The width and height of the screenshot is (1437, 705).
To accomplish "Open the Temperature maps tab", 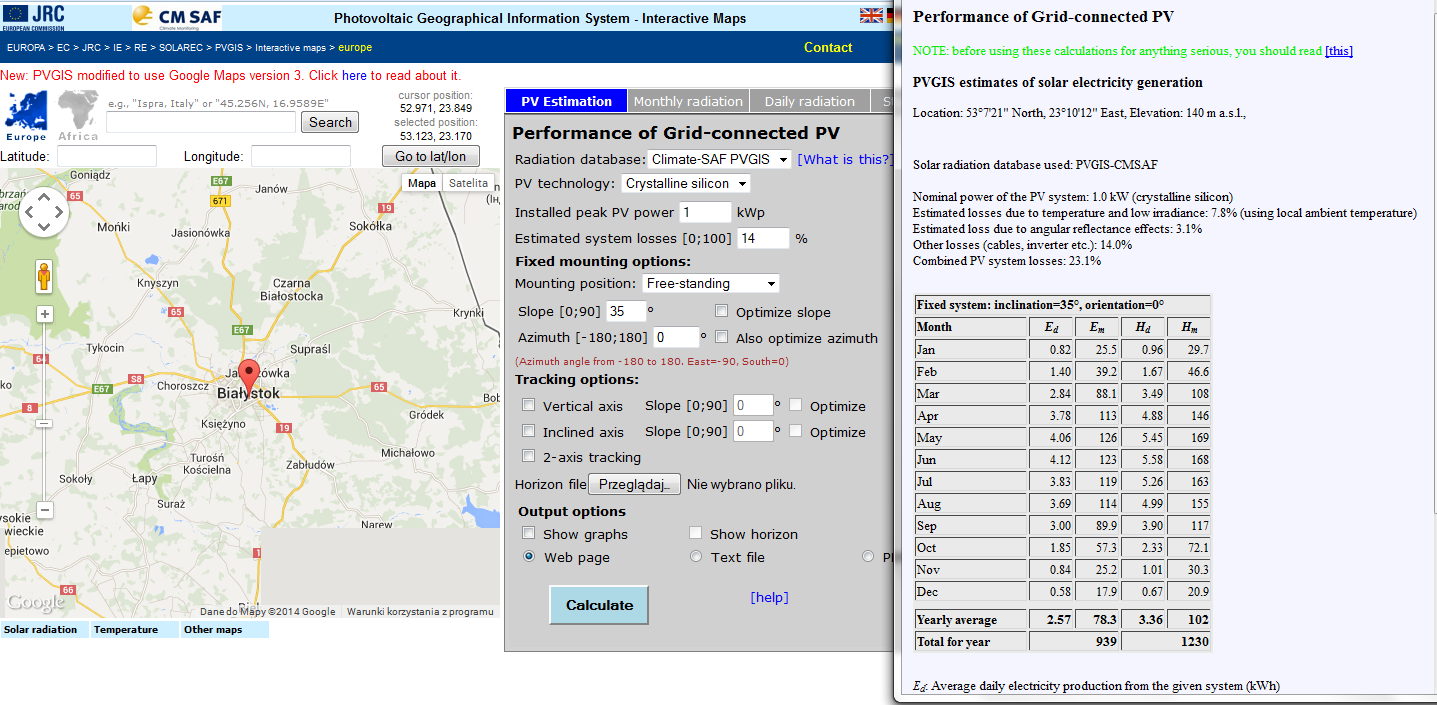I will [135, 630].
